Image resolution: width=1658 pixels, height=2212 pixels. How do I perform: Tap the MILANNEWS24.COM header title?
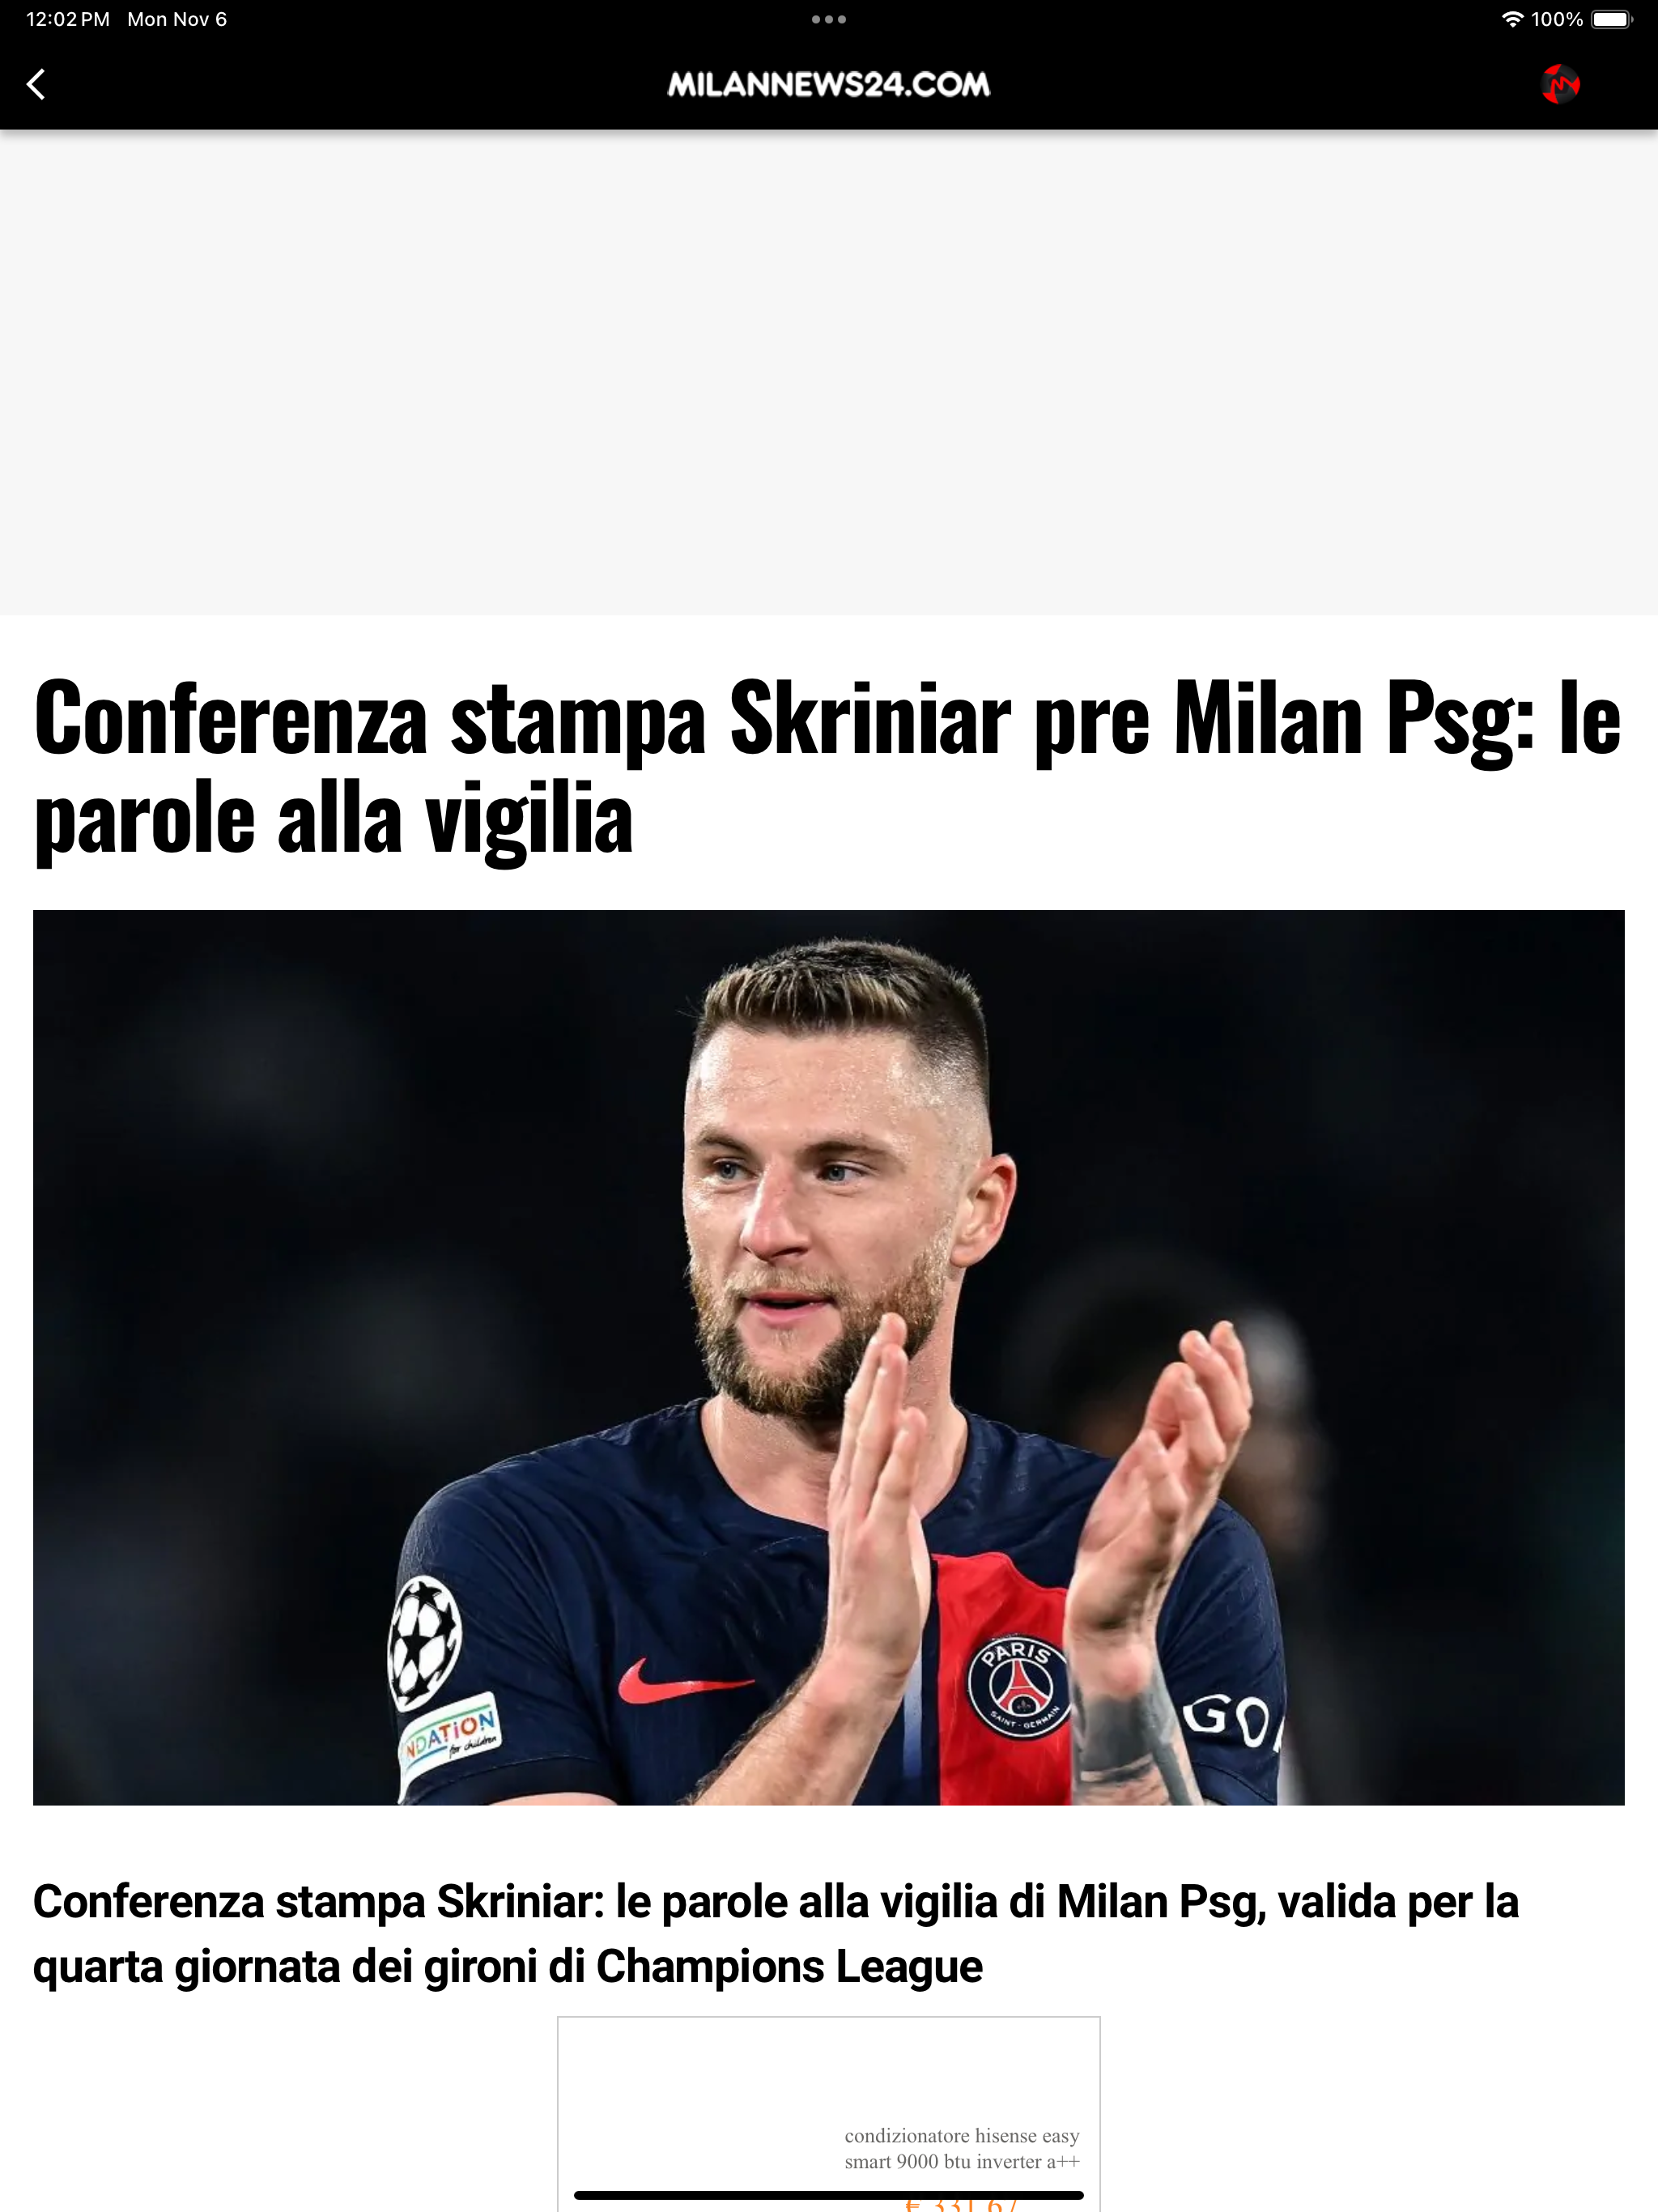828,84
